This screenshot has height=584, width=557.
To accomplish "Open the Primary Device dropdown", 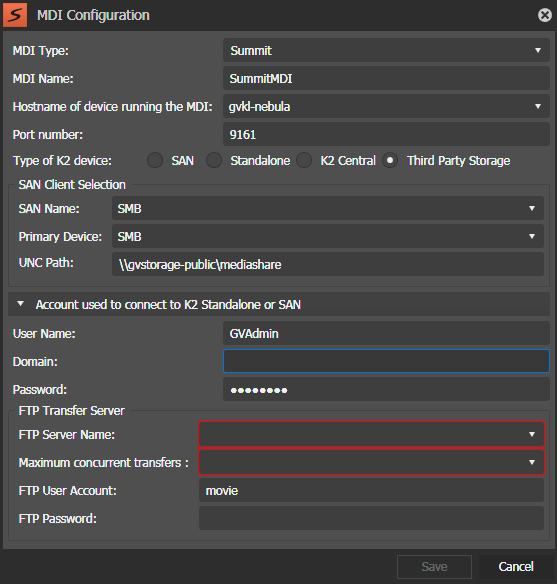I will (x=328, y=236).
